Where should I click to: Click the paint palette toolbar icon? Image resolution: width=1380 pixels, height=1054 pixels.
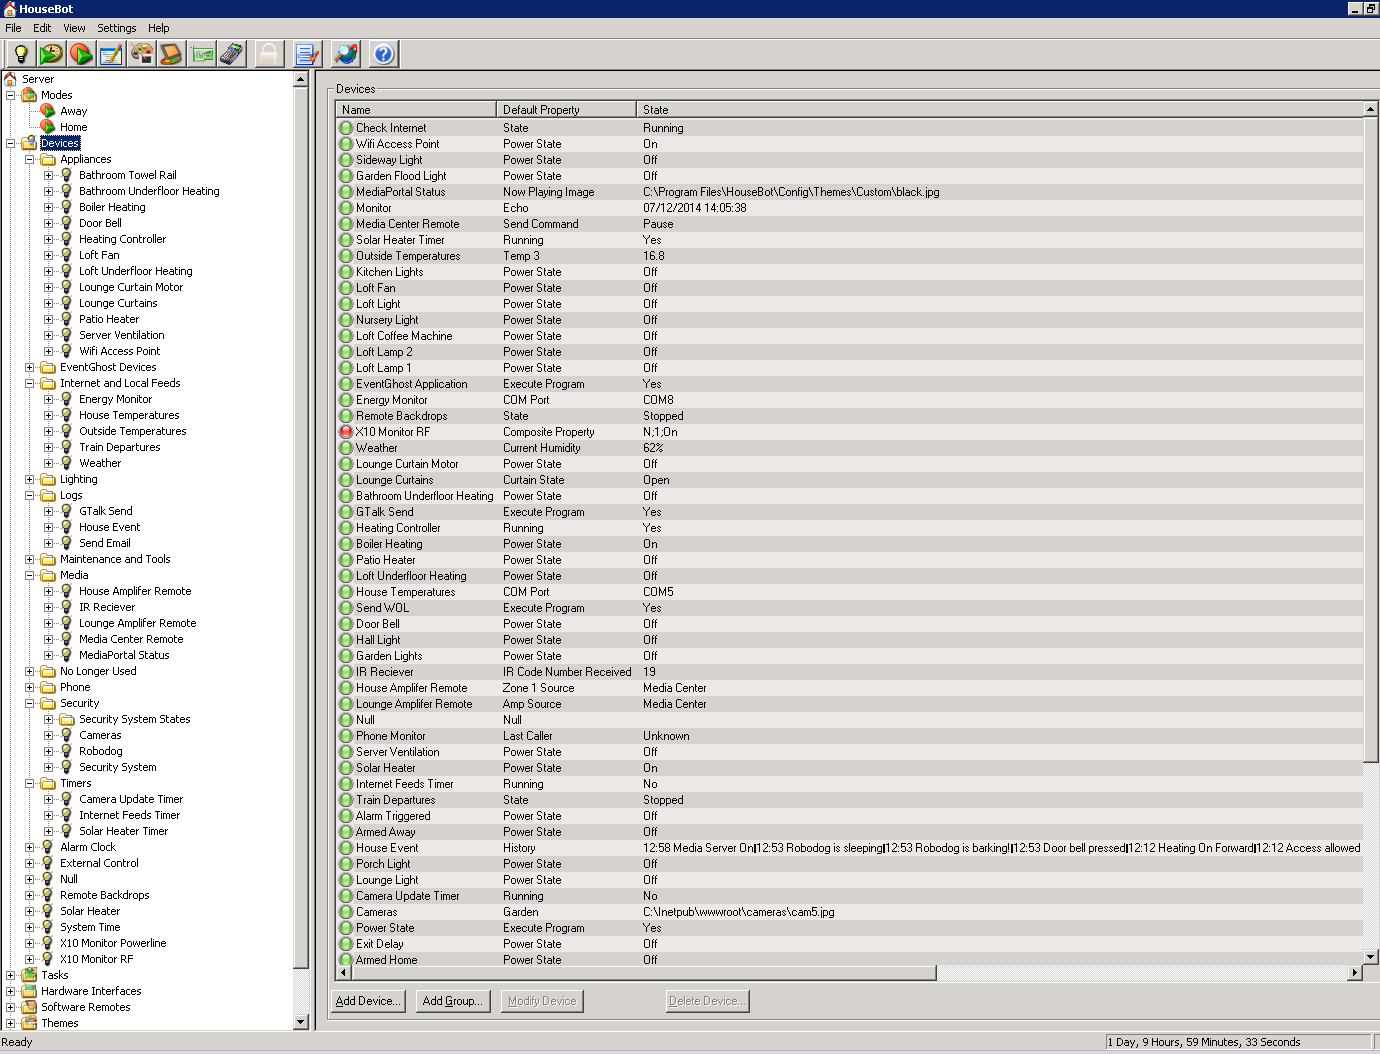141,54
